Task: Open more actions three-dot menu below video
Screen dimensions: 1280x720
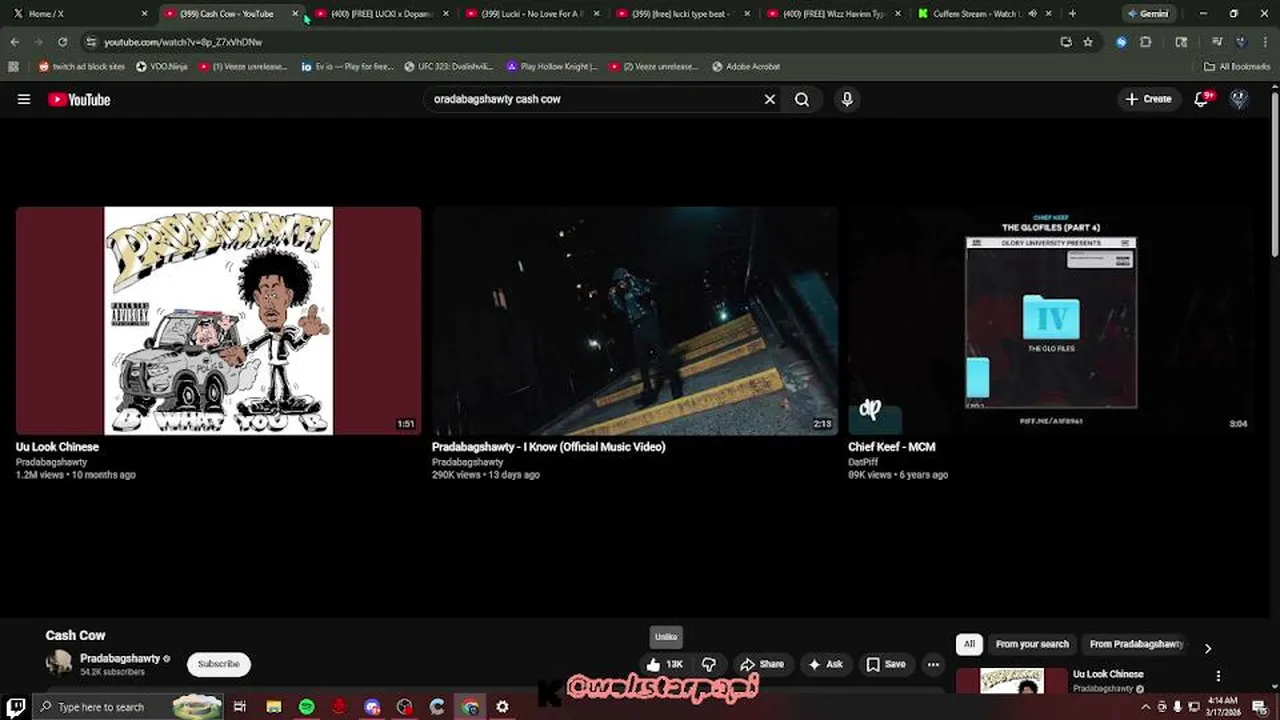Action: click(x=933, y=664)
